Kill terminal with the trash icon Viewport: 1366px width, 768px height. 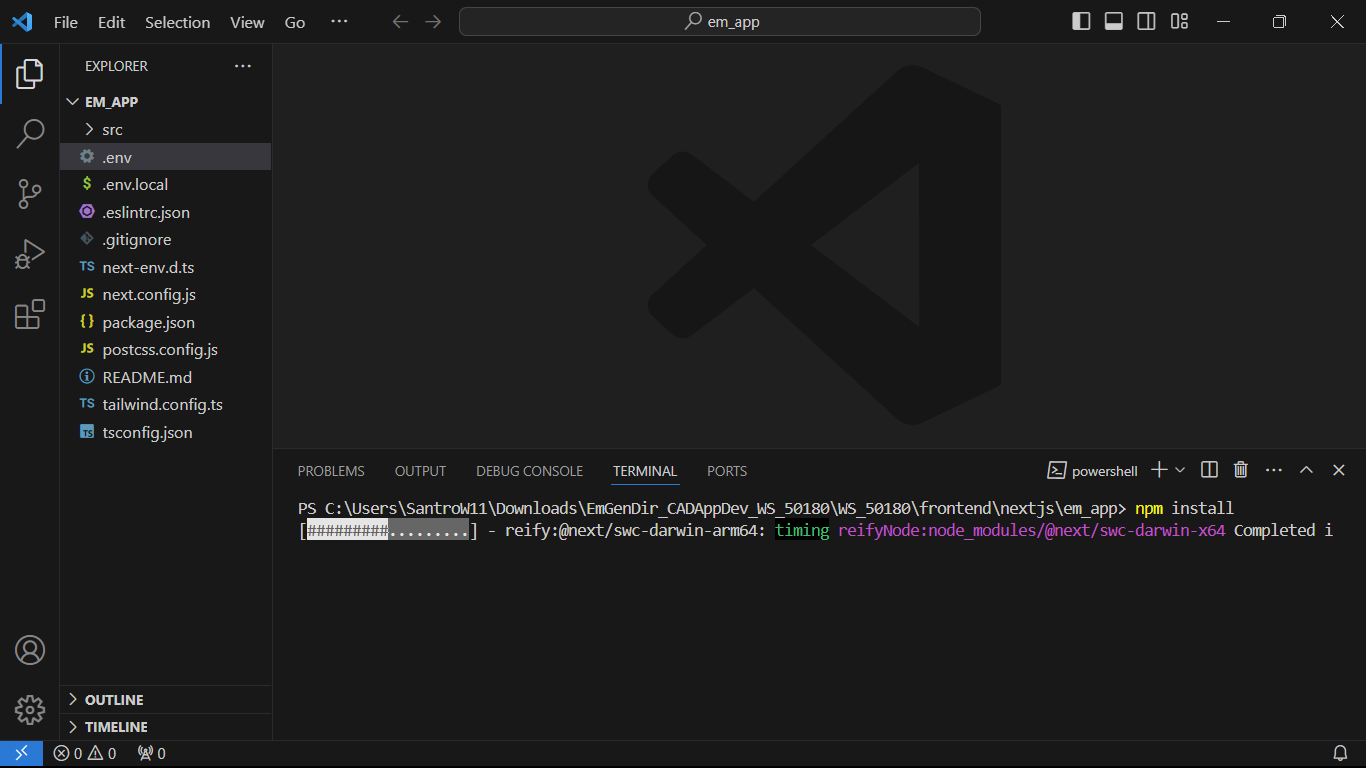1241,470
